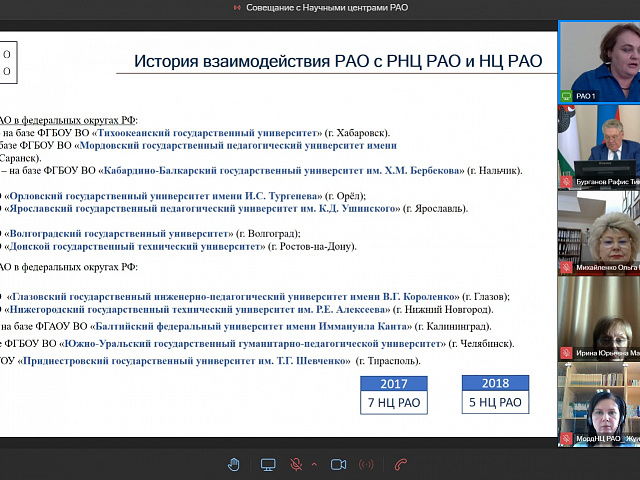The image size is (640, 480).
Task: Toggle the camera on or off
Action: pos(338,464)
